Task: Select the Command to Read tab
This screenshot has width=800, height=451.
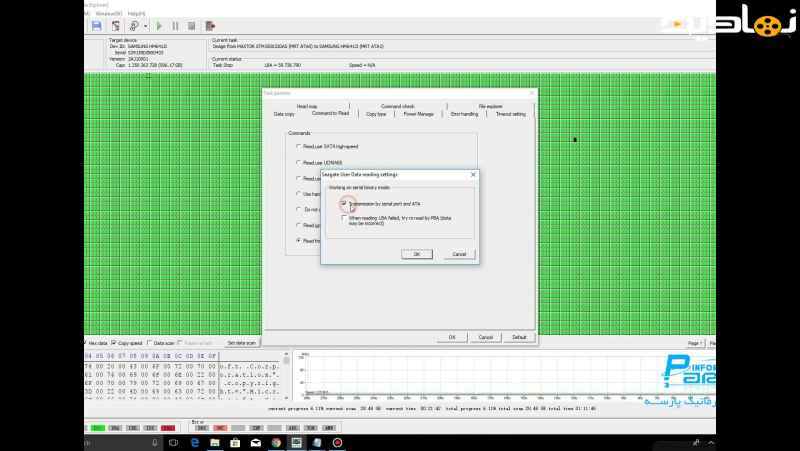Action: (x=331, y=113)
